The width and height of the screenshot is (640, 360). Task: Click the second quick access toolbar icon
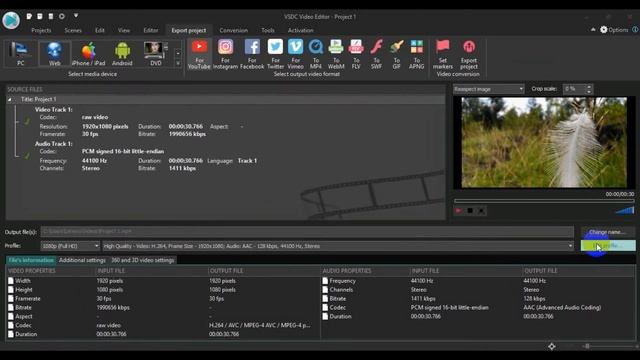tap(40, 16)
